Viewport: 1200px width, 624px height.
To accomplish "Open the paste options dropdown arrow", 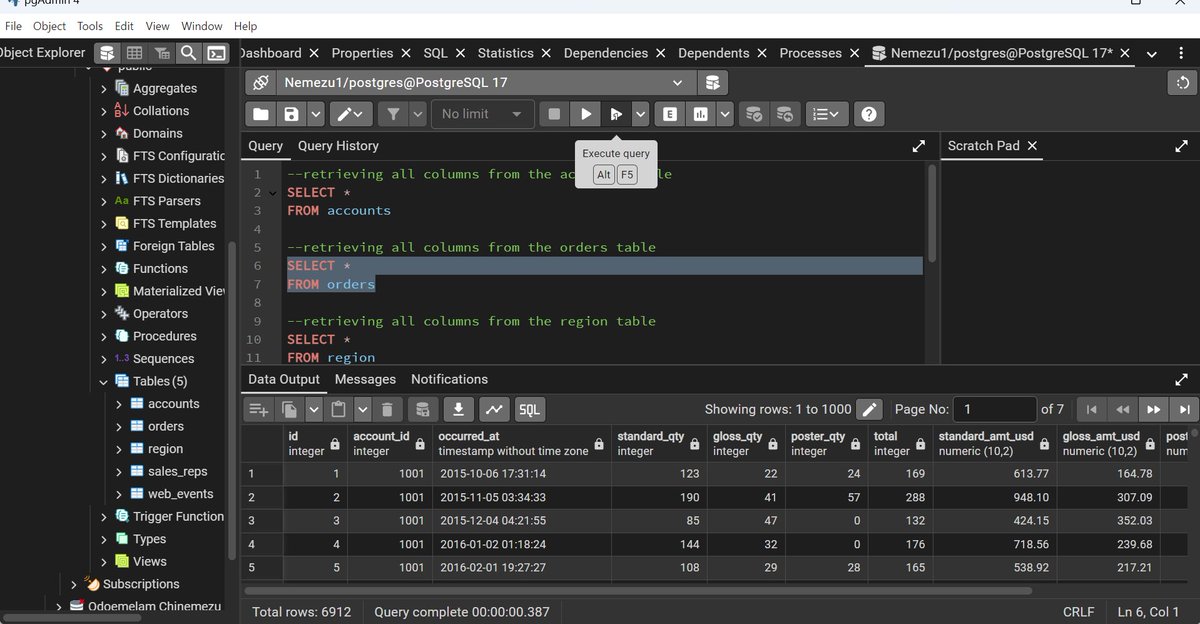I will pyautogui.click(x=362, y=409).
